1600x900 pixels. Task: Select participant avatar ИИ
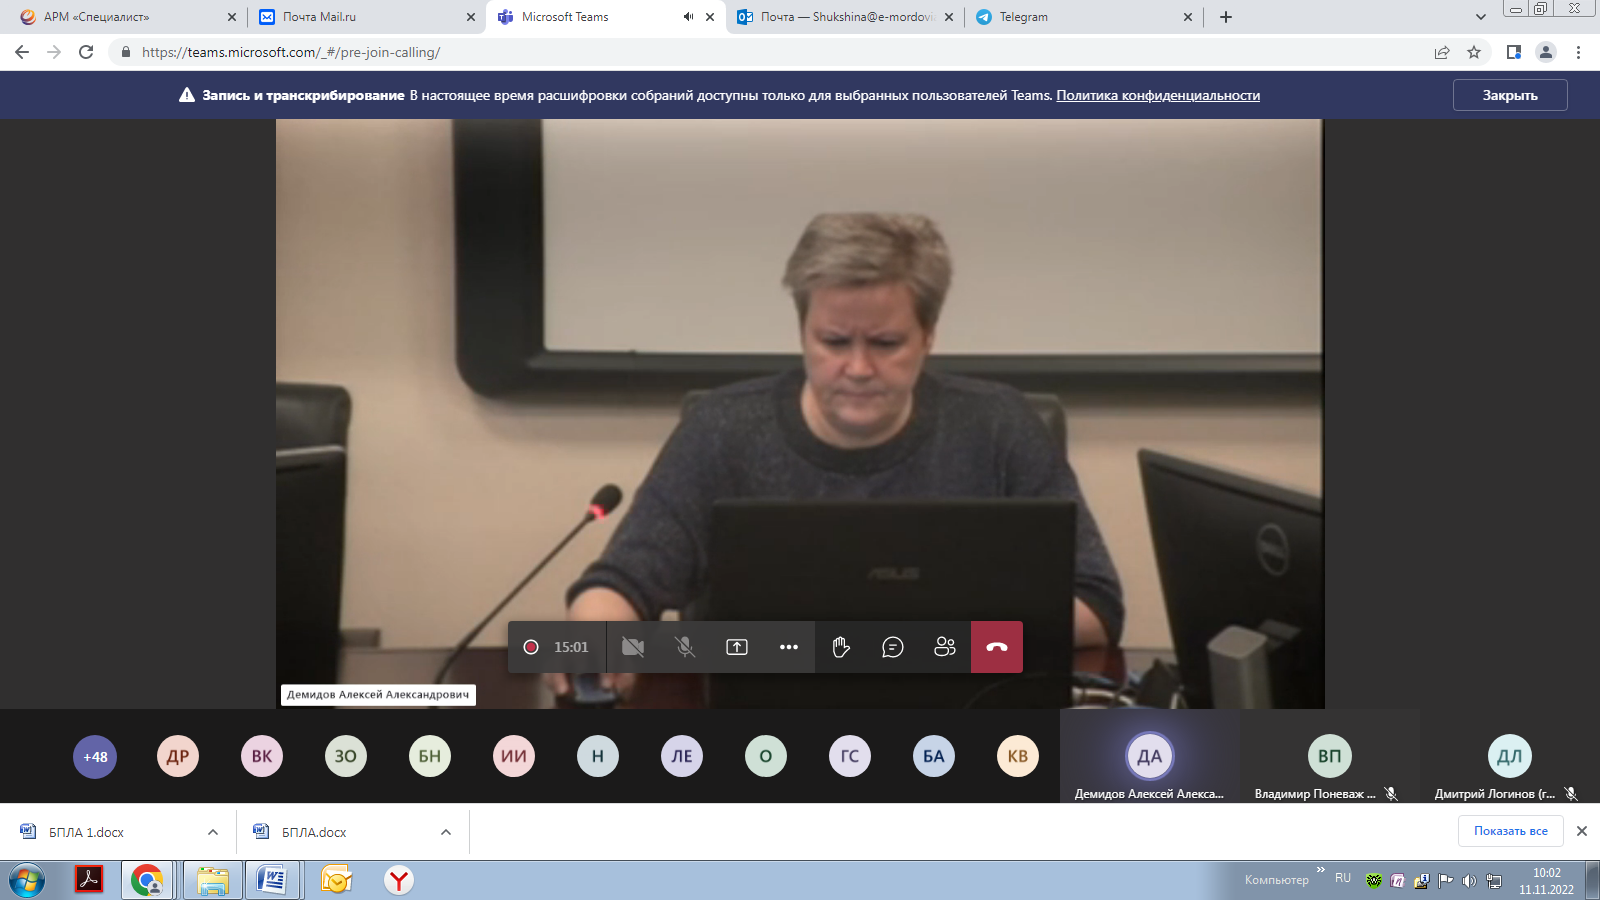click(514, 756)
